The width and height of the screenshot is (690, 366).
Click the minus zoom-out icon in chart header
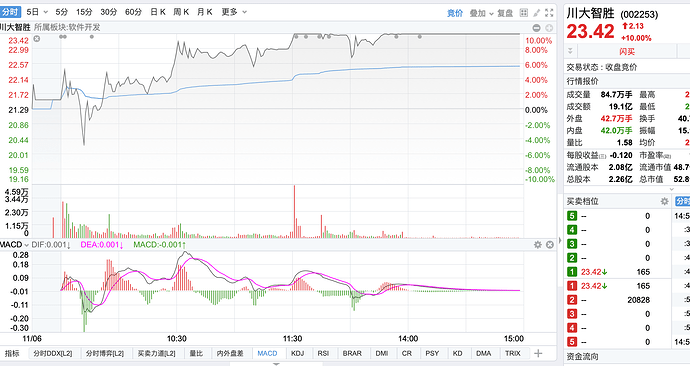(x=536, y=28)
